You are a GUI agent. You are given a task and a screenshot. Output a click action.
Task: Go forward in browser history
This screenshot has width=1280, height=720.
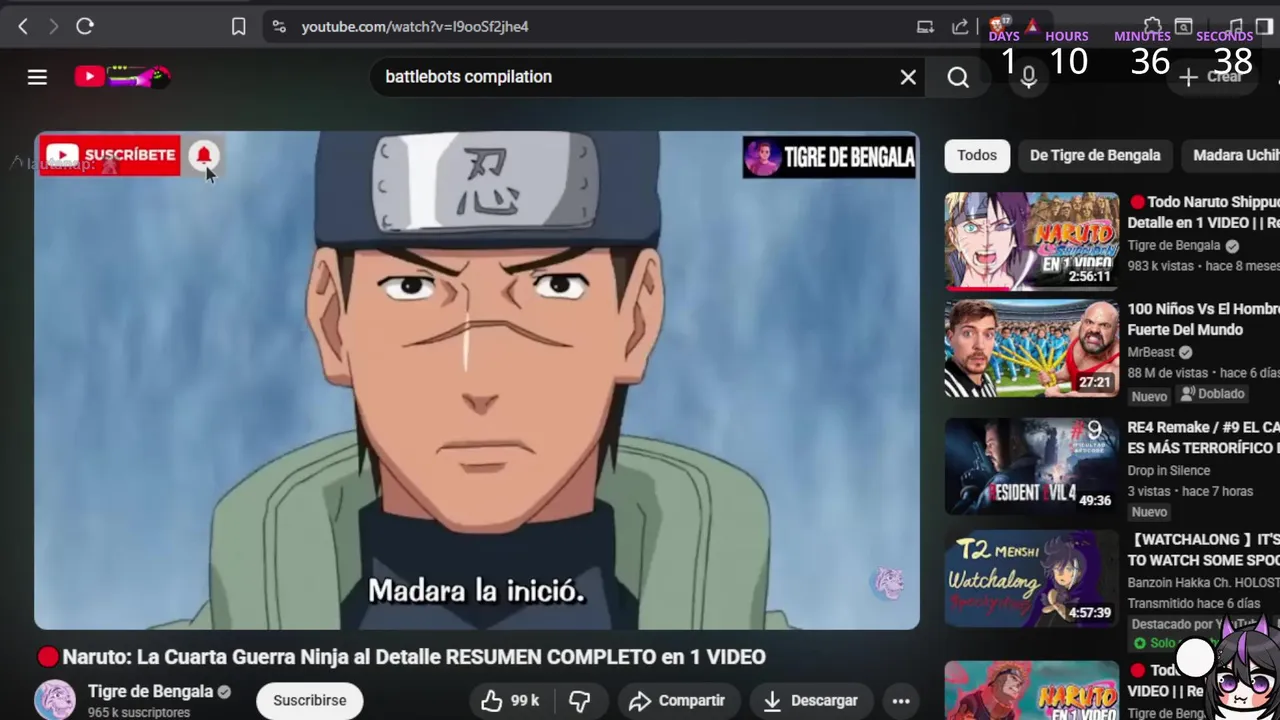[x=53, y=27]
